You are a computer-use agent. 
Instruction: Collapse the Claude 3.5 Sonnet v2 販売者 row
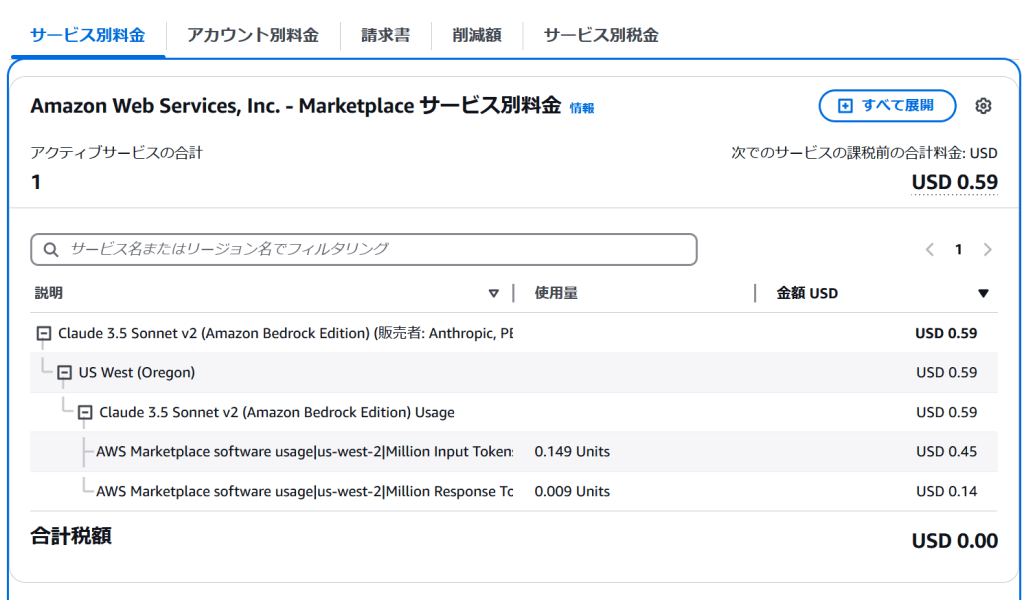44,334
